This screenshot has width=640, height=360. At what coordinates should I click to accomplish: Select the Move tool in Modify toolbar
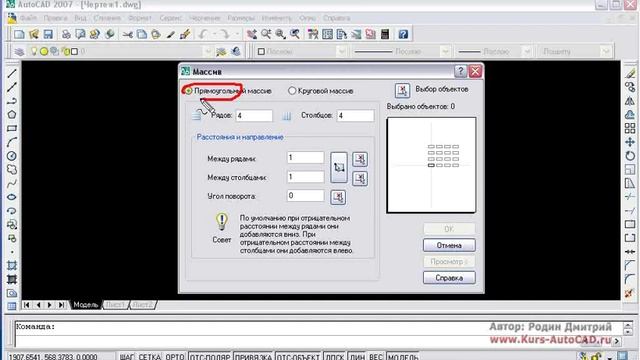(630, 142)
